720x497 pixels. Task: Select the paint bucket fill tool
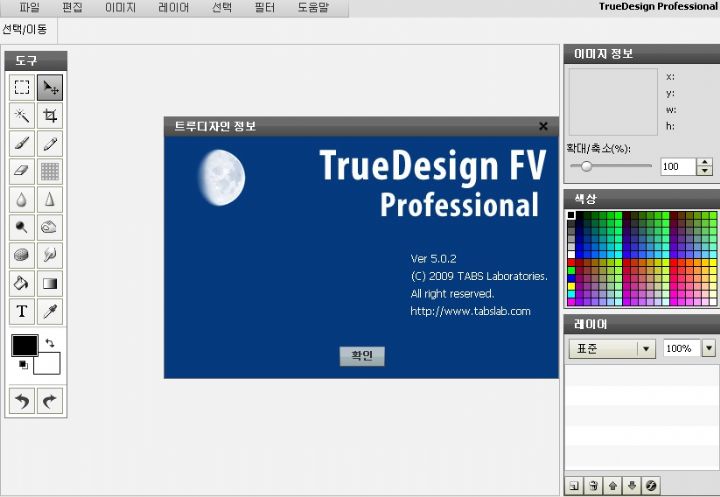tap(22, 283)
